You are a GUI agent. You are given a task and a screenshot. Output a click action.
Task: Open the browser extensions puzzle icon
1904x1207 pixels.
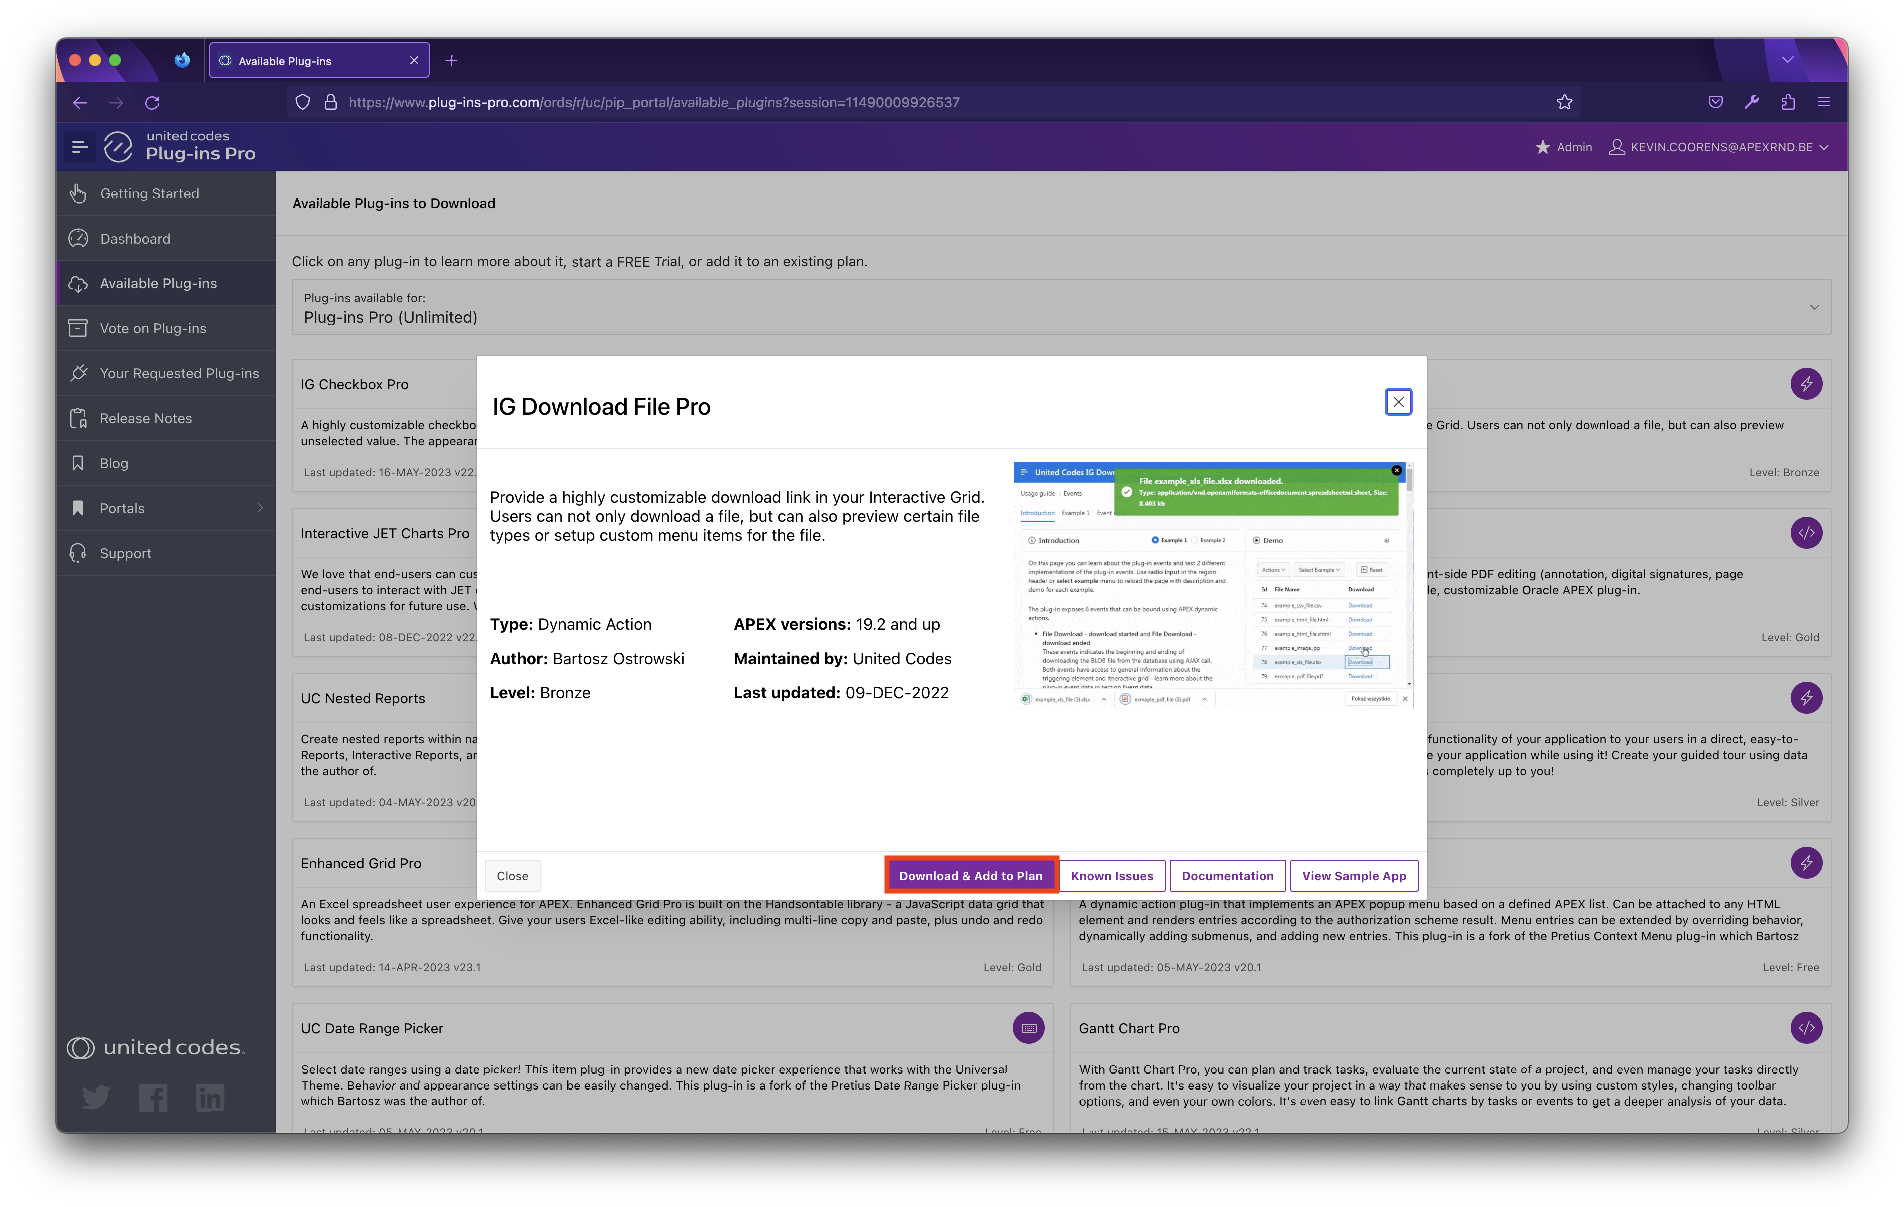point(1788,102)
